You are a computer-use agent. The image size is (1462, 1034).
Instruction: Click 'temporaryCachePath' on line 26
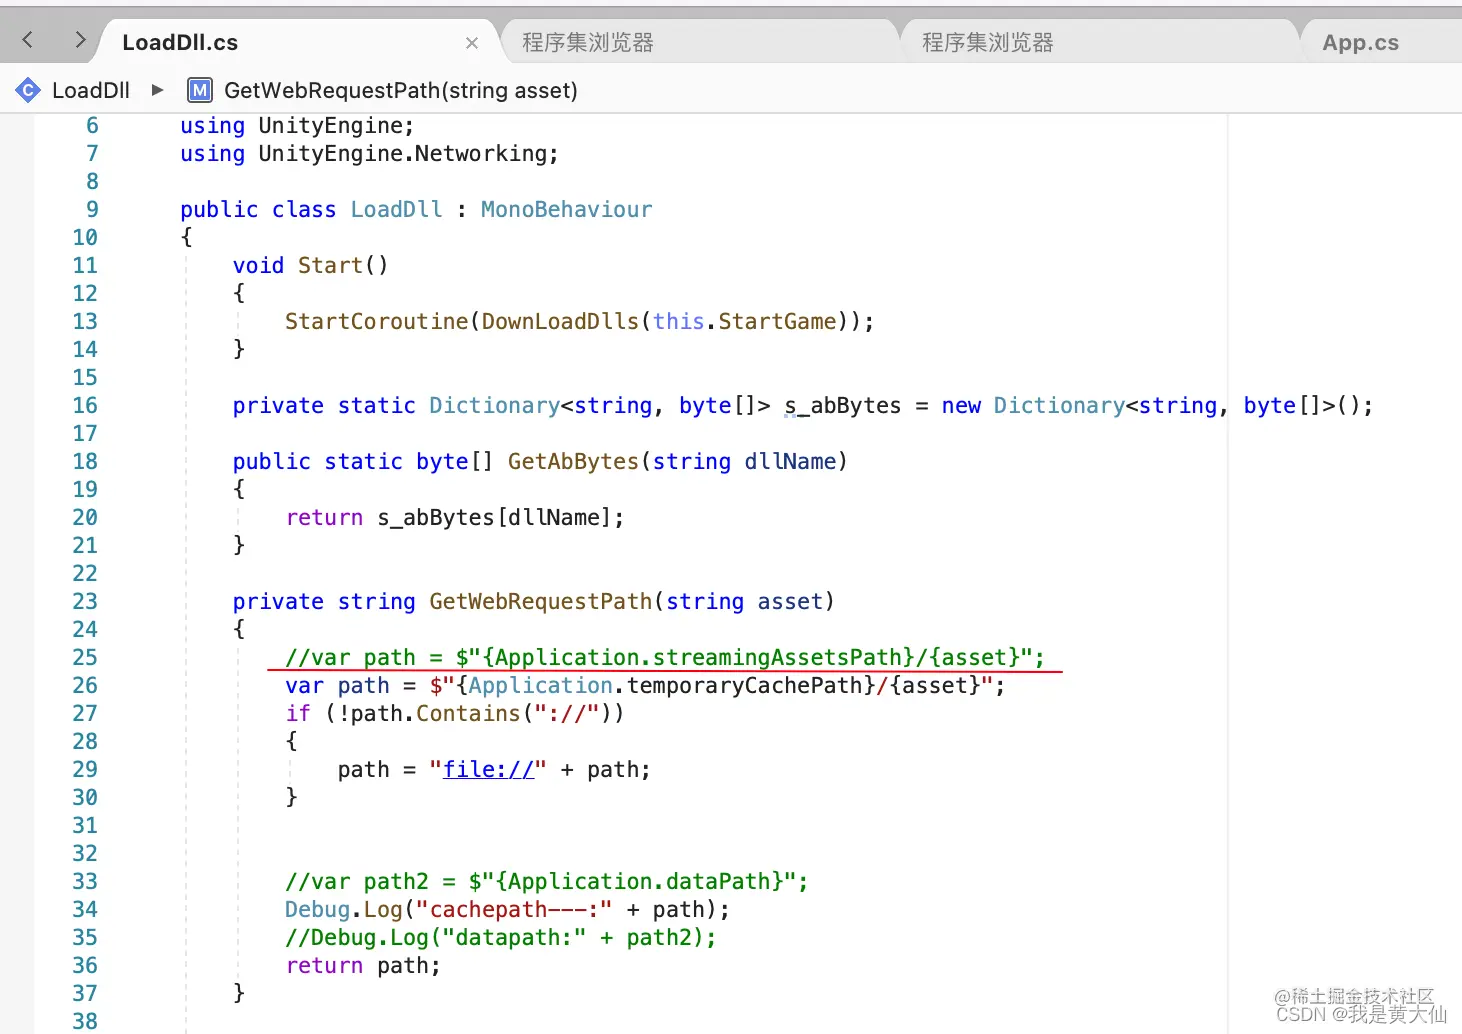pos(744,685)
